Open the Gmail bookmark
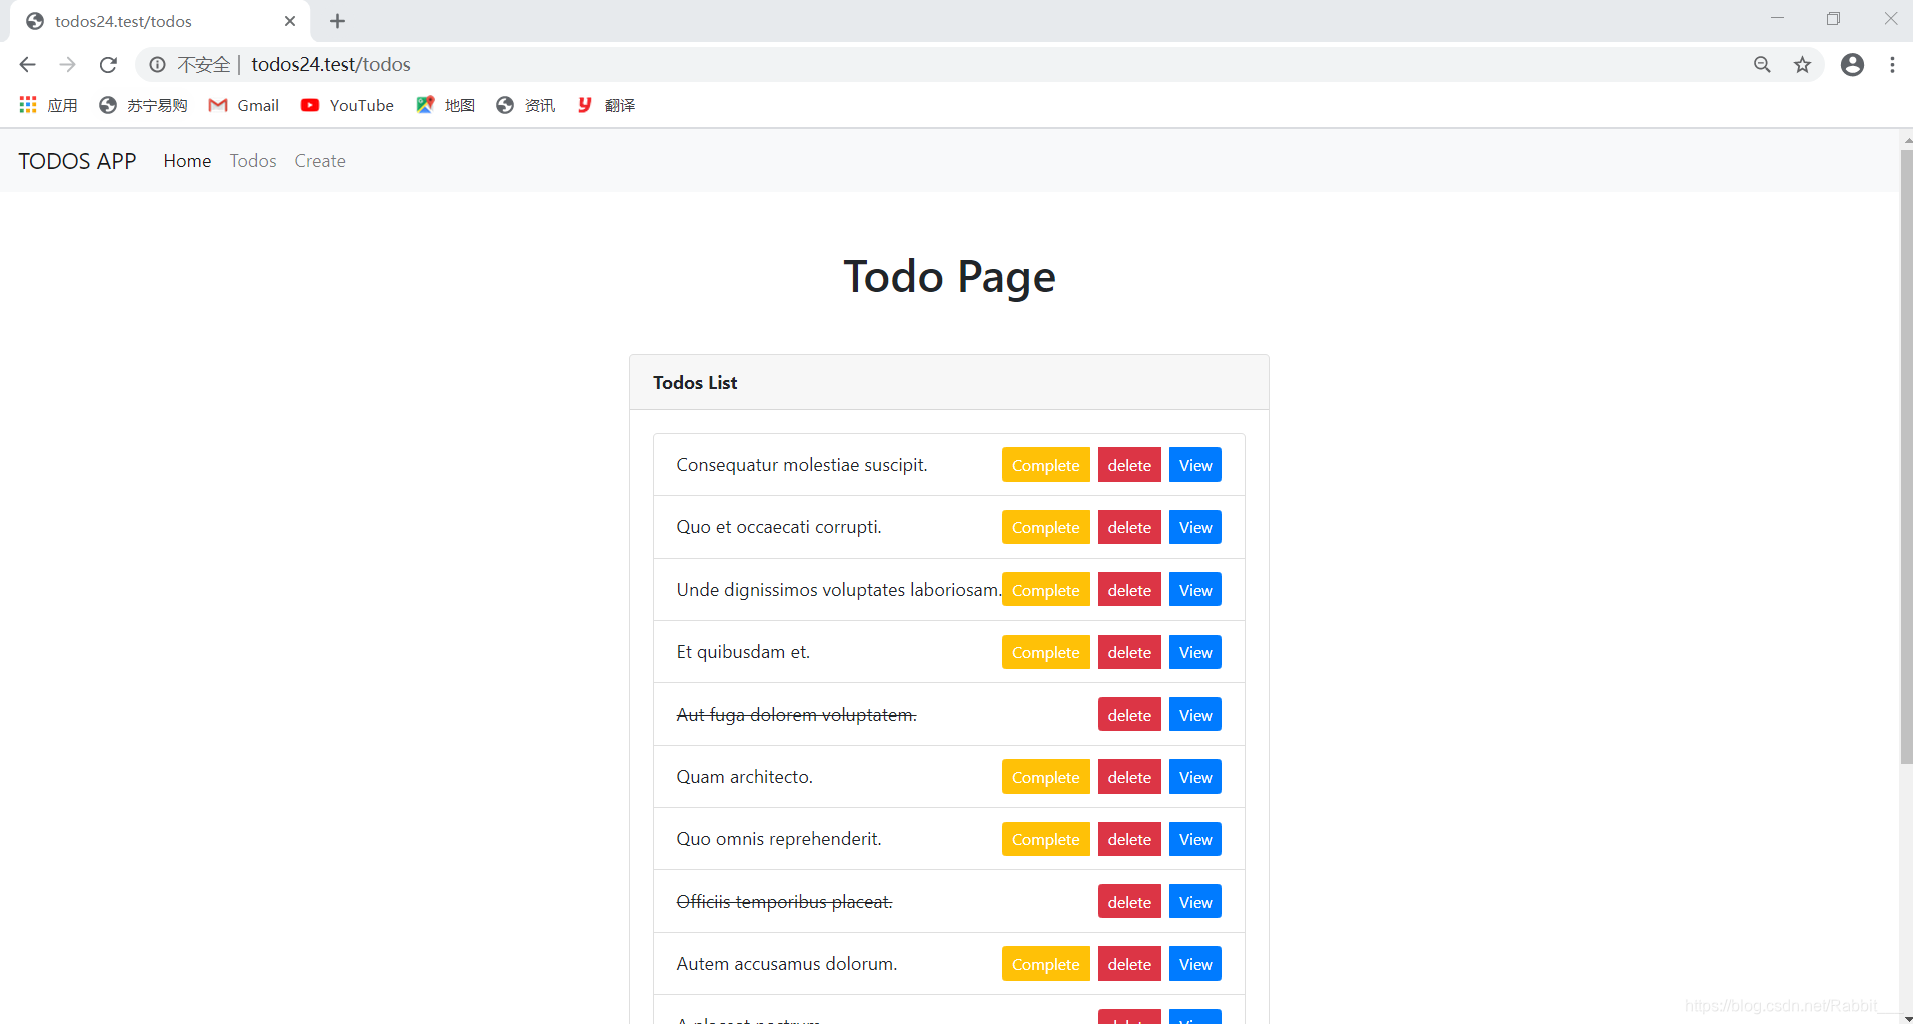 (243, 105)
